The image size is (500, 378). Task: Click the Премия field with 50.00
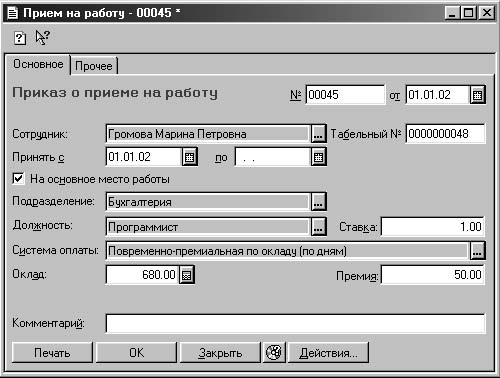[x=433, y=275]
